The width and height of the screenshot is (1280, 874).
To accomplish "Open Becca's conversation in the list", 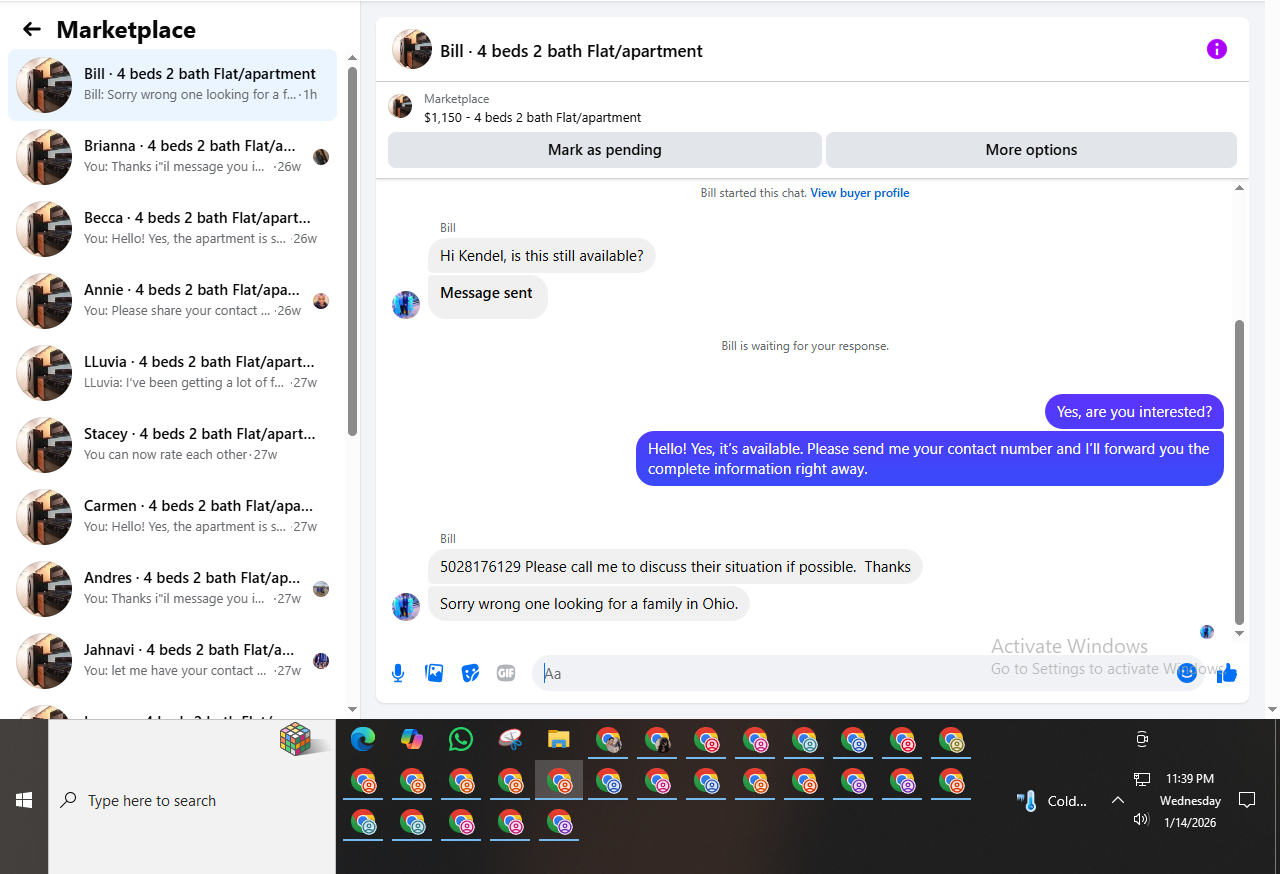I will coord(172,229).
